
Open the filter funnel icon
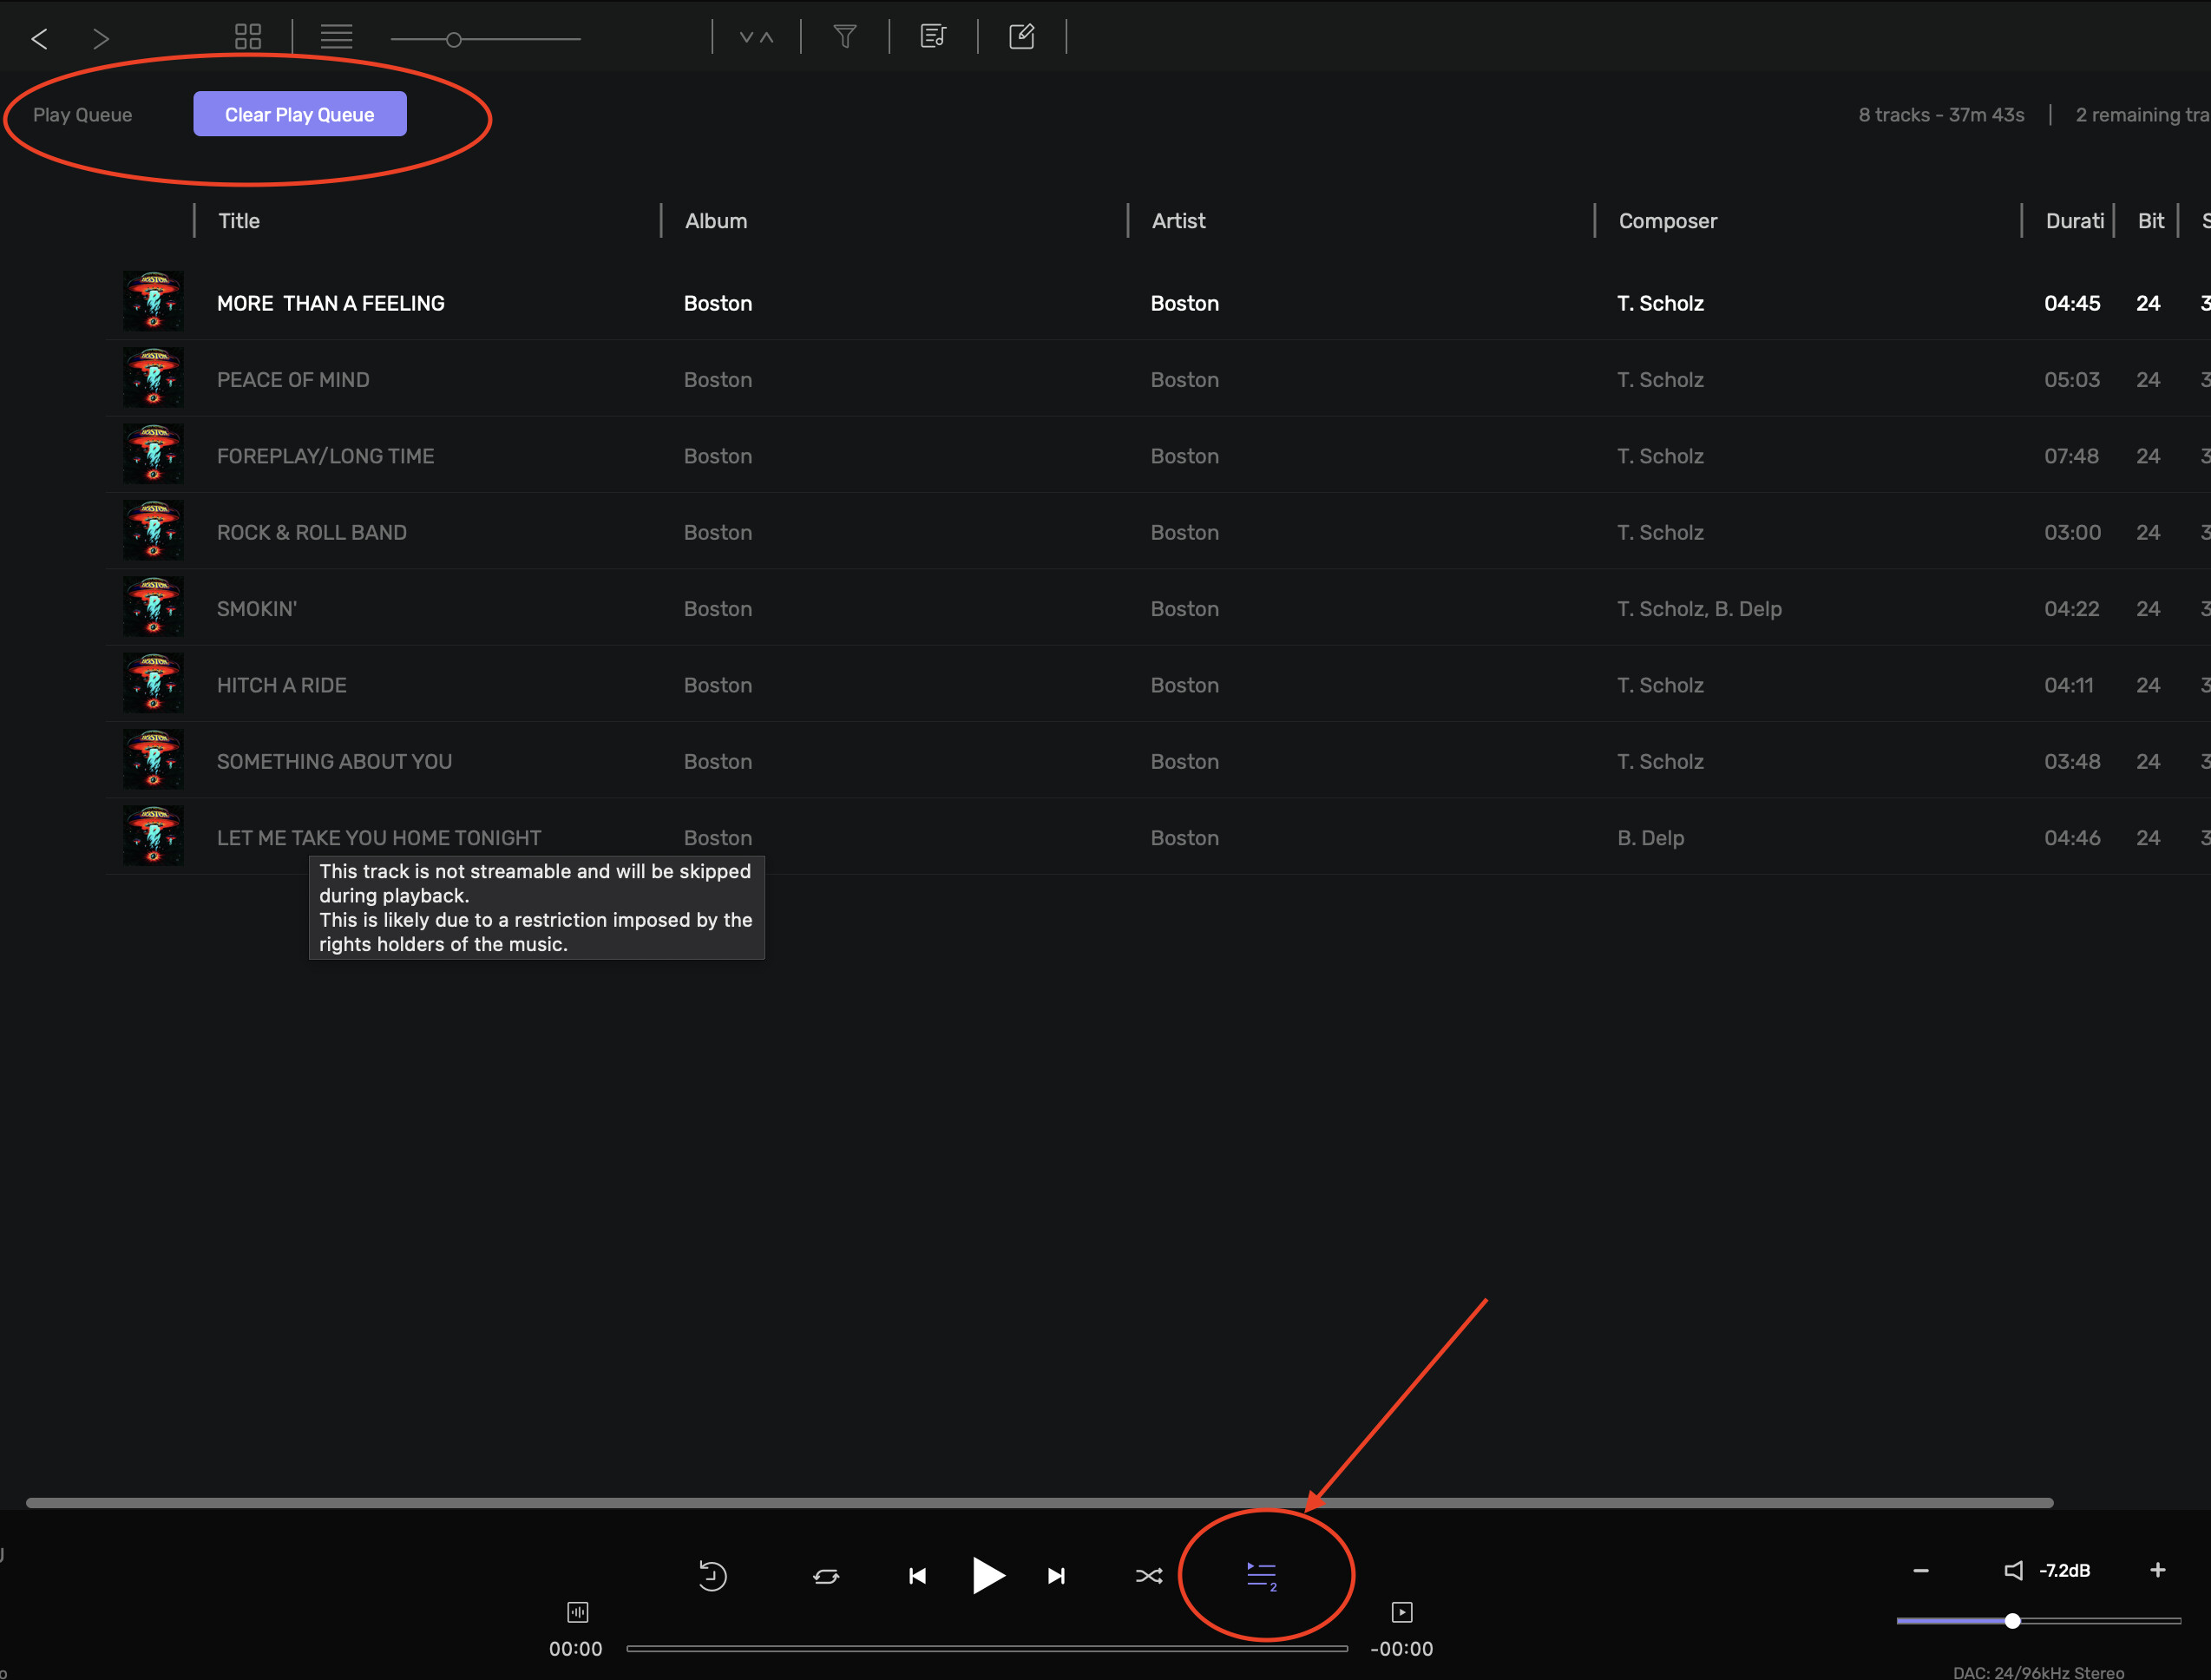click(x=845, y=37)
